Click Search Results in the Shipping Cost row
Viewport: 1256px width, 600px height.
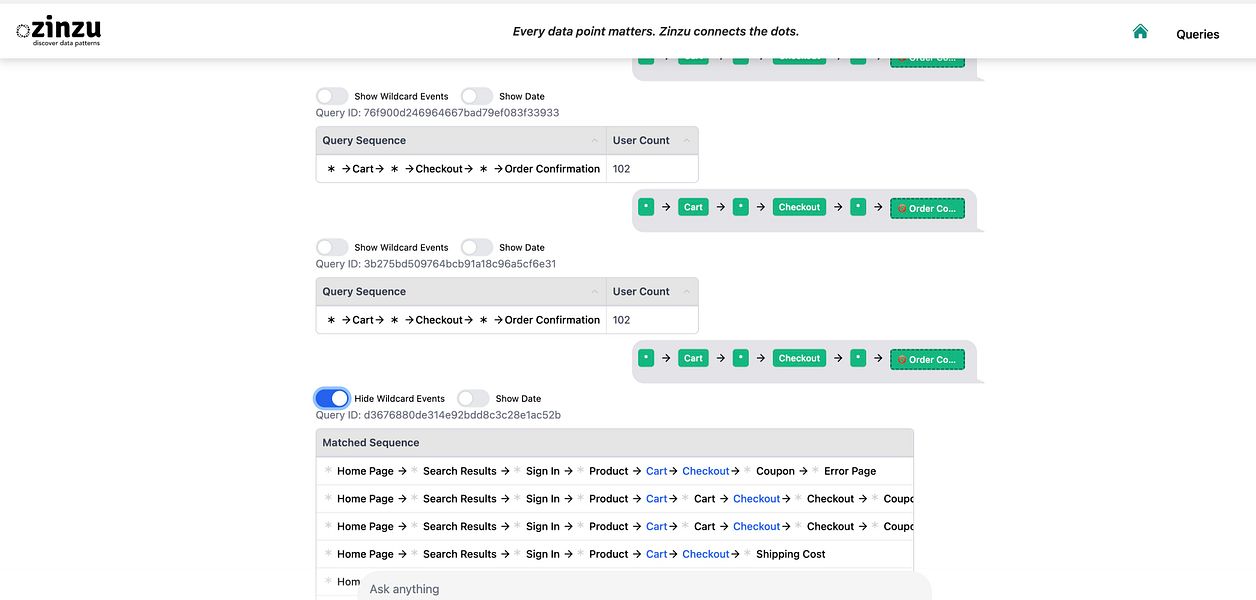coord(459,554)
